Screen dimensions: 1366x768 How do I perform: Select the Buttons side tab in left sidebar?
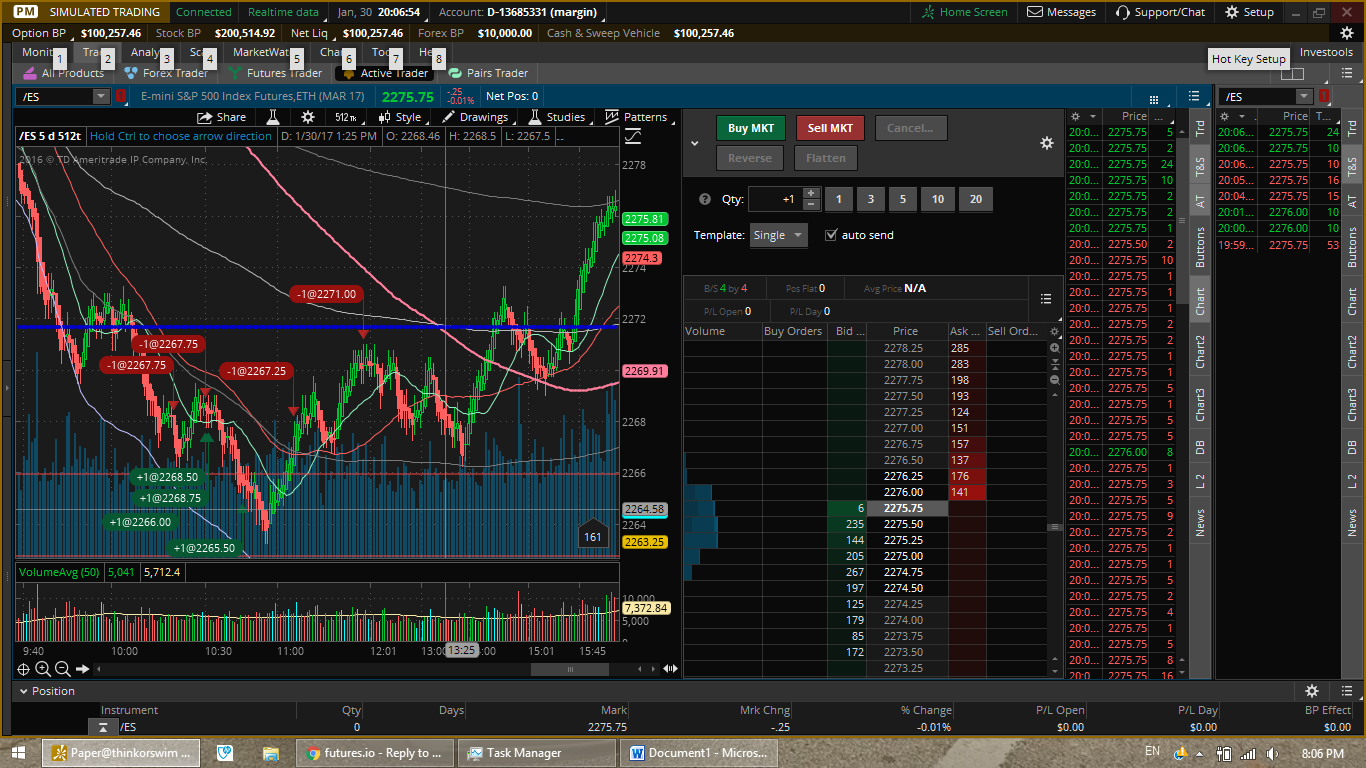click(x=1200, y=247)
